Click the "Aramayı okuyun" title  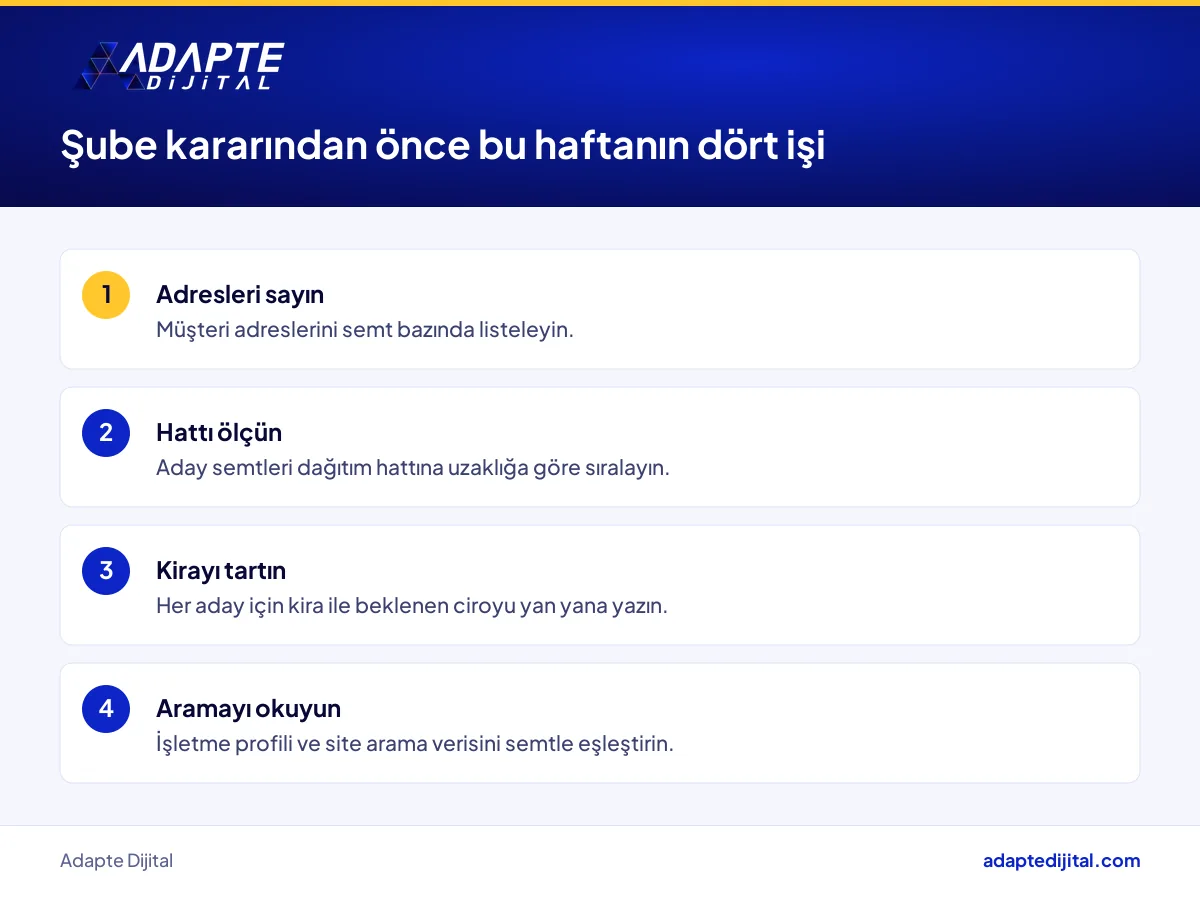click(248, 709)
